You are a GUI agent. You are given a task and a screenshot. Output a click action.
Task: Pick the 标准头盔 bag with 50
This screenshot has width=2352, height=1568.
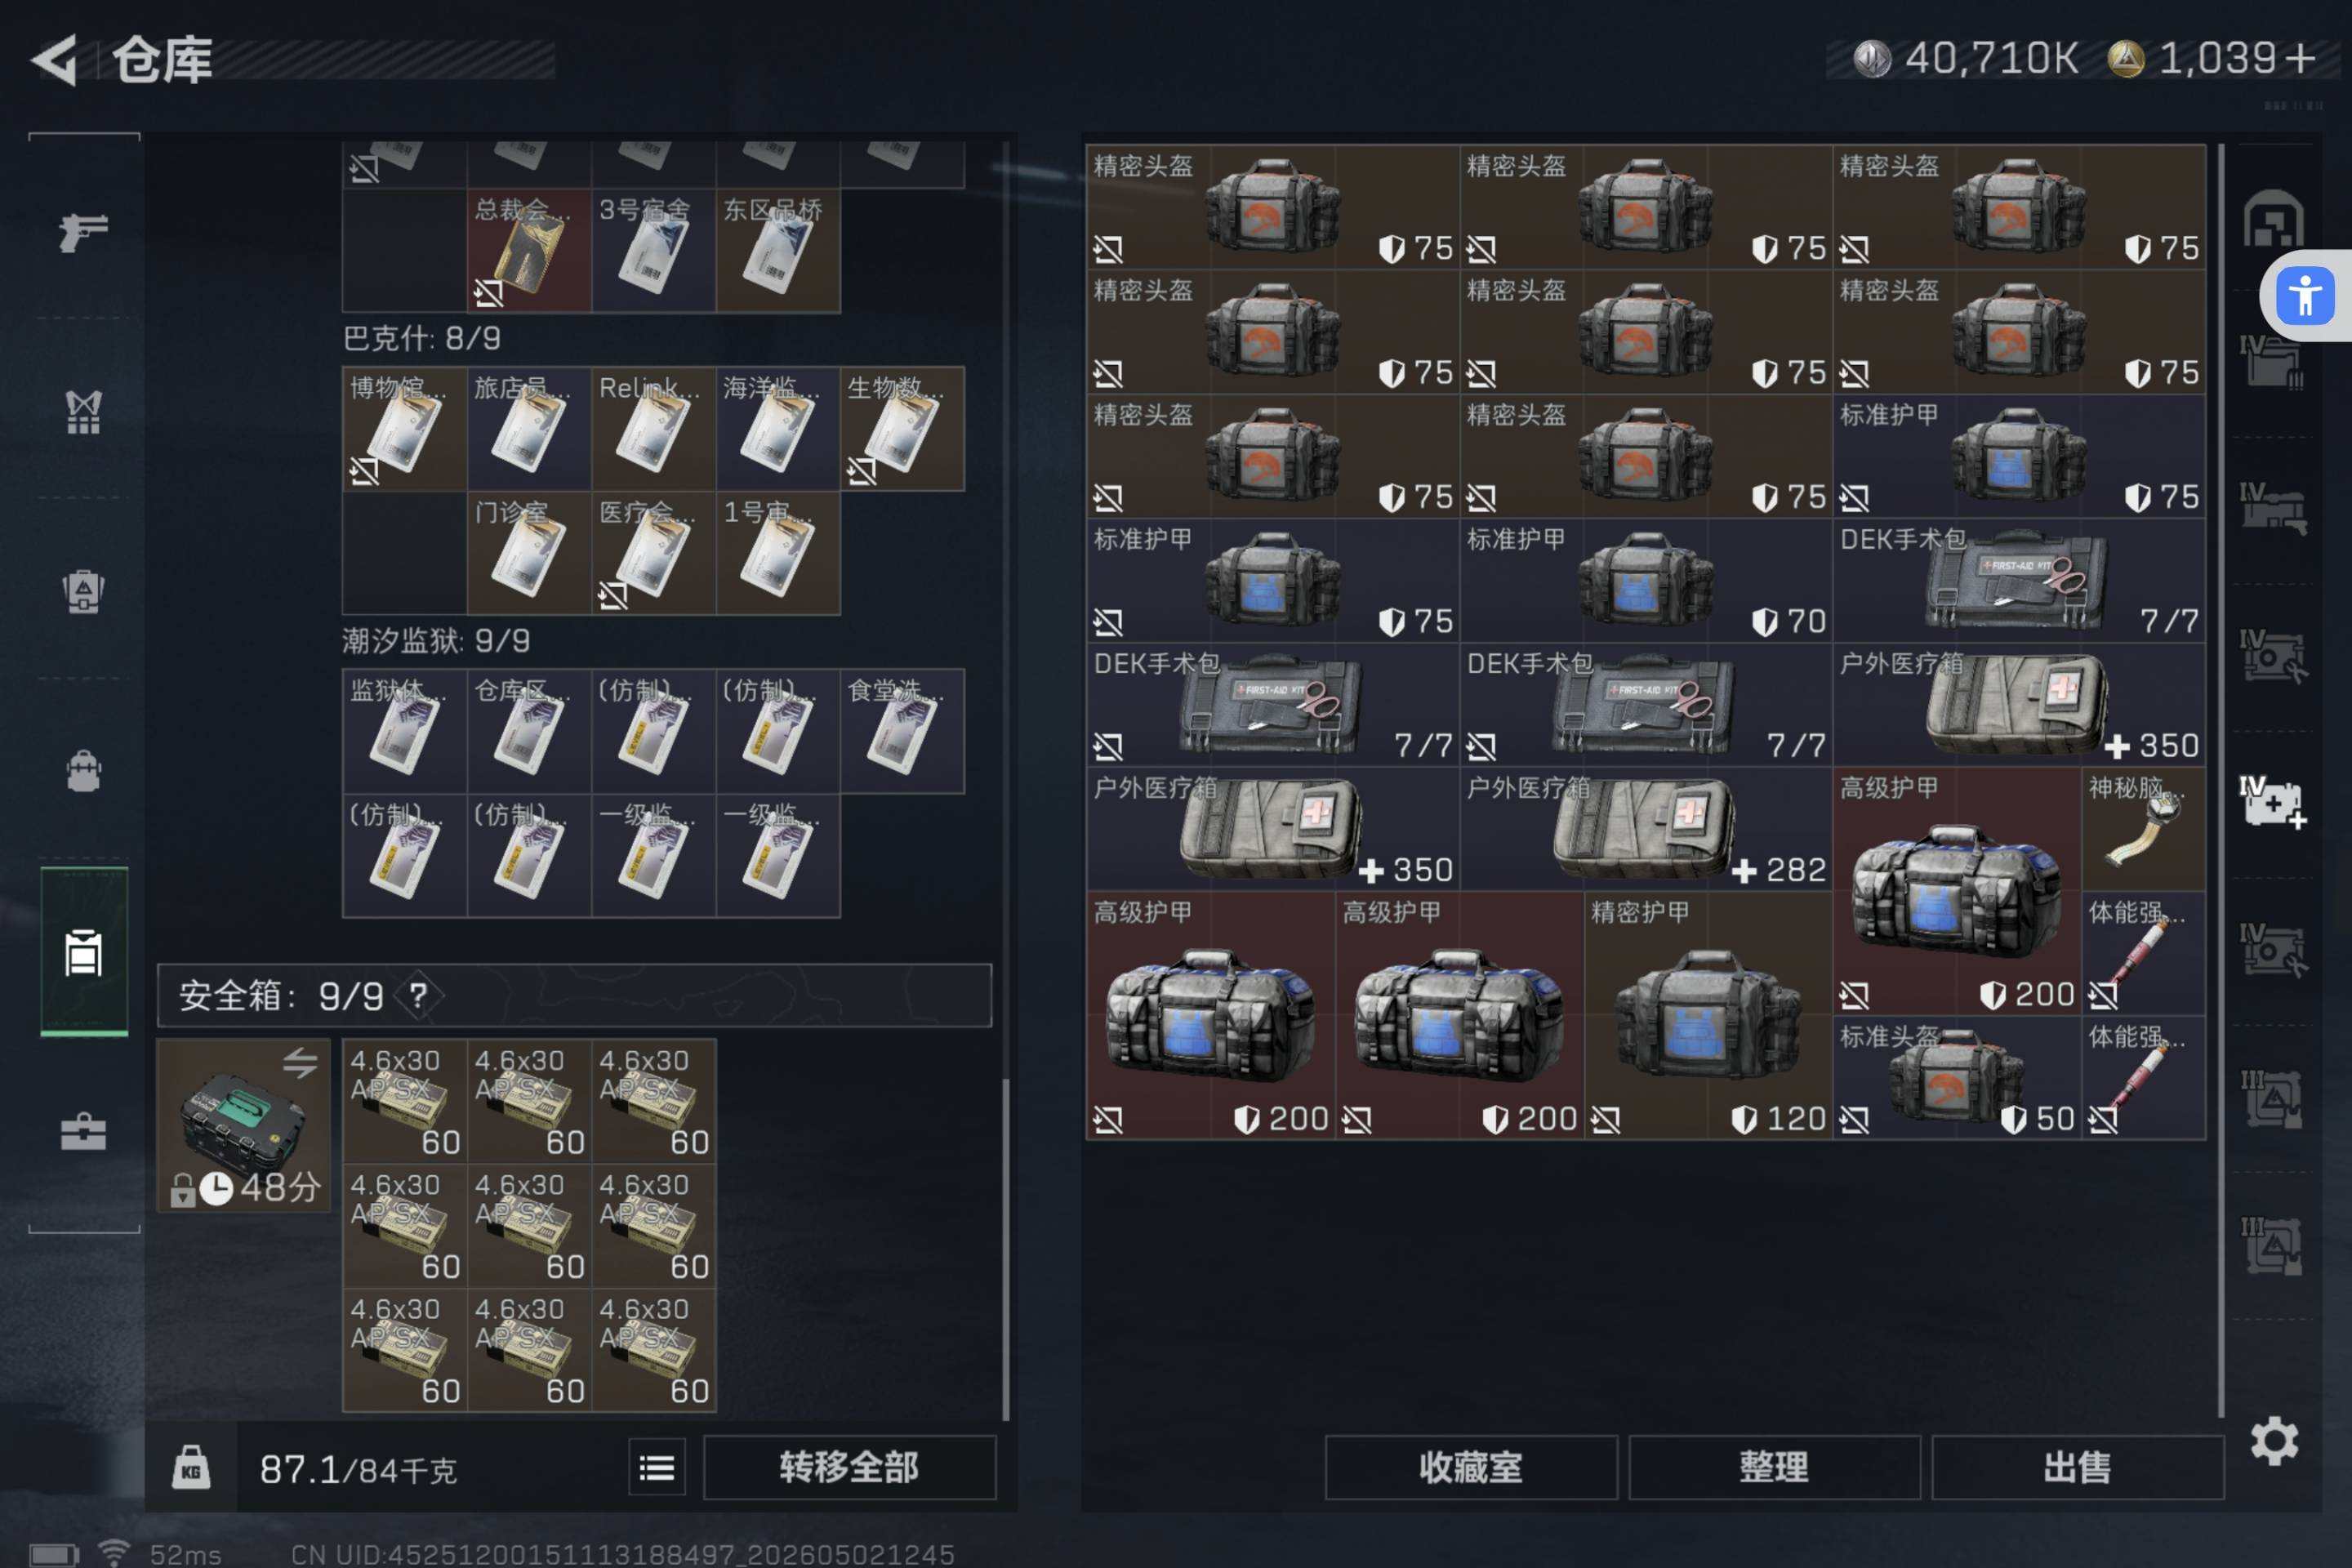click(1957, 1078)
